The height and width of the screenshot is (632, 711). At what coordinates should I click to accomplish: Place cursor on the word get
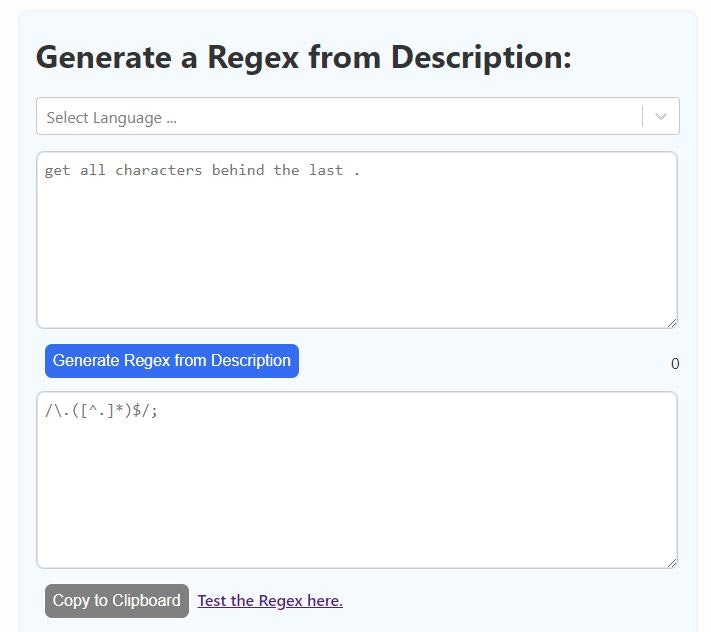click(58, 170)
